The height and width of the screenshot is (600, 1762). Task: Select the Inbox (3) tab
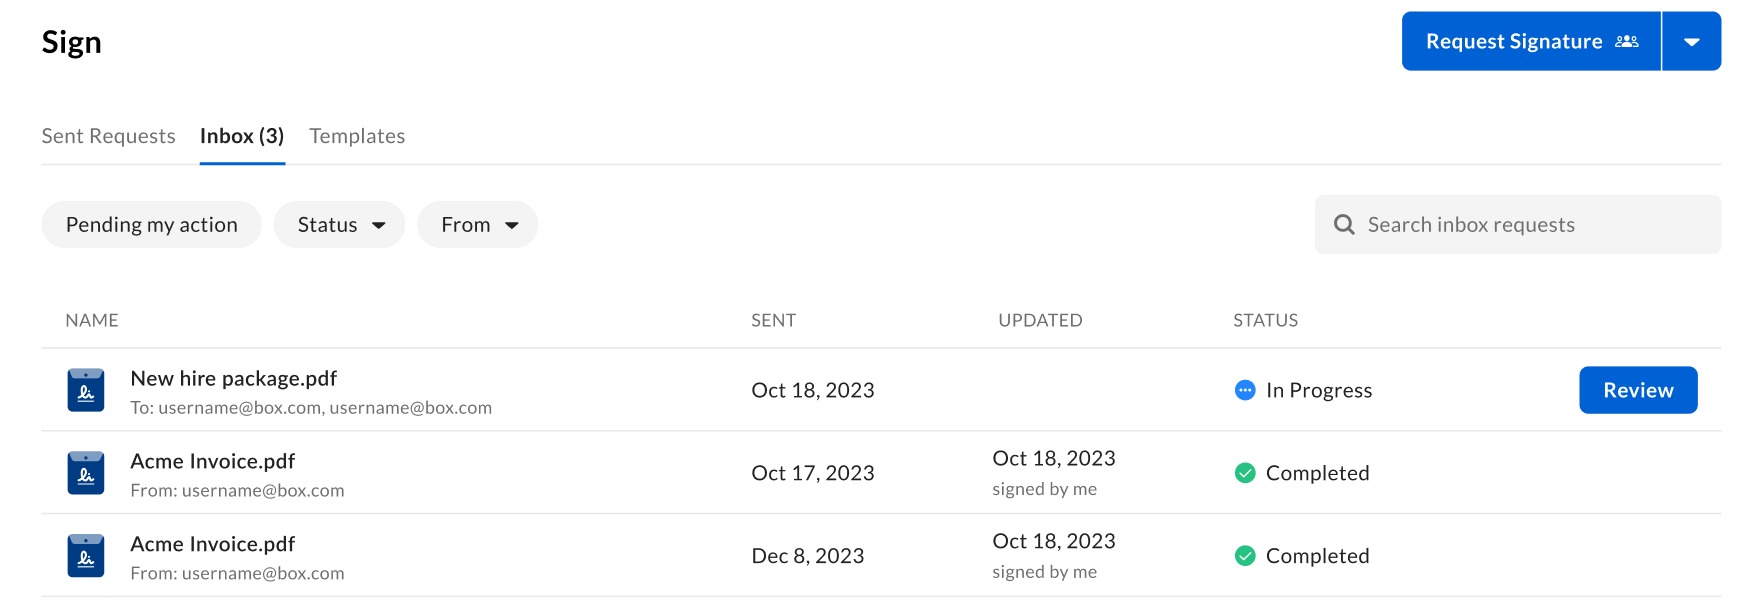pyautogui.click(x=242, y=136)
